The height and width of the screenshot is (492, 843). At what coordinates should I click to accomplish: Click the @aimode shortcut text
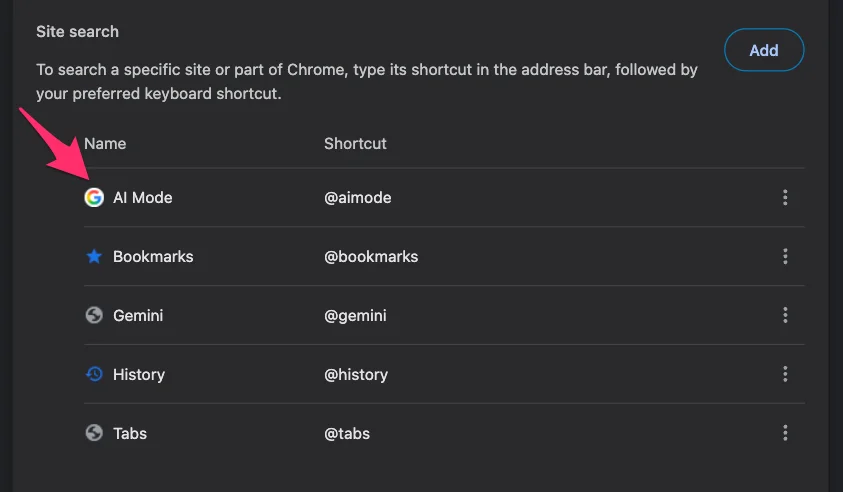358,198
